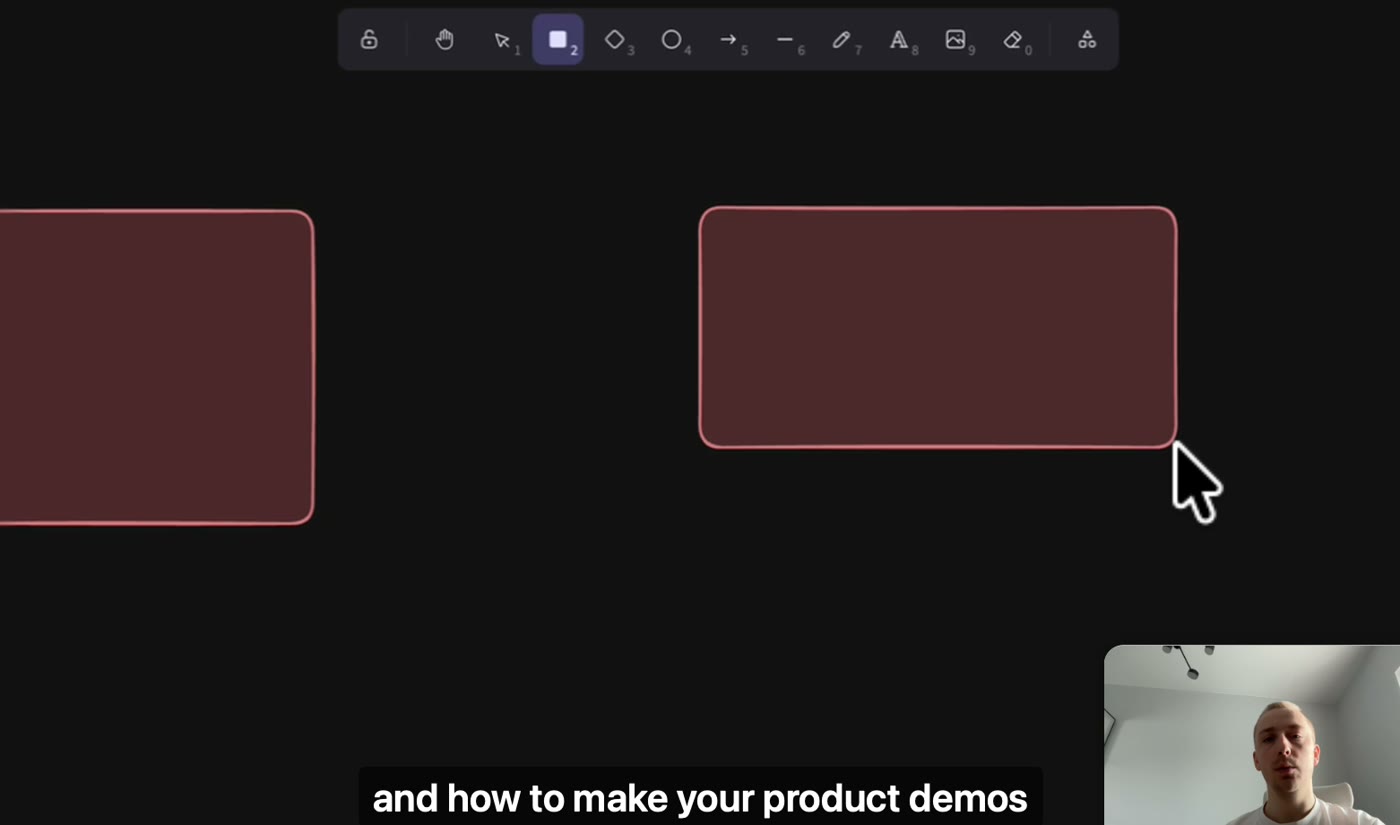The width and height of the screenshot is (1400, 825).
Task: Select the Pencil draw tool
Action: click(842, 40)
